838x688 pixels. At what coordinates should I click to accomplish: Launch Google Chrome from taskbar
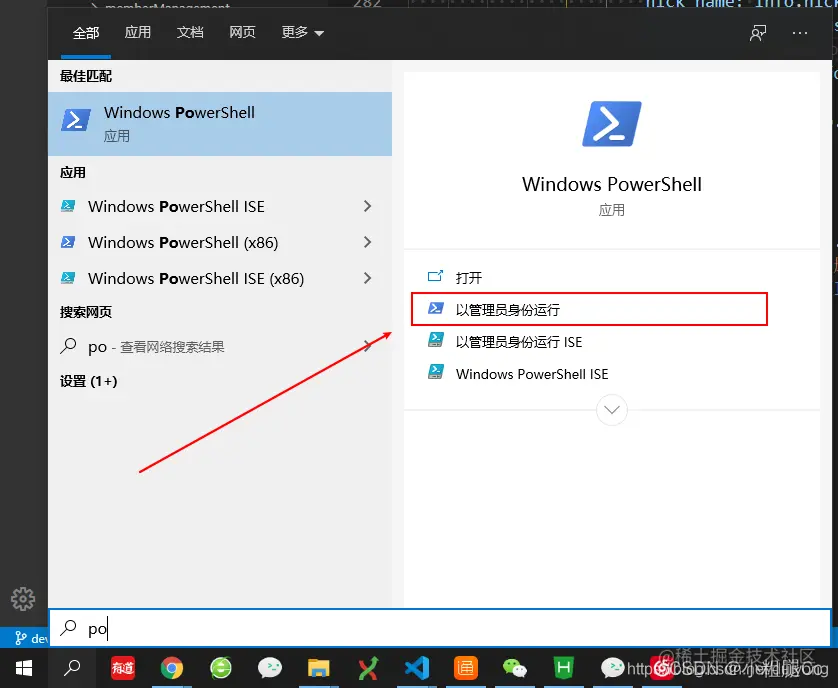[172, 668]
